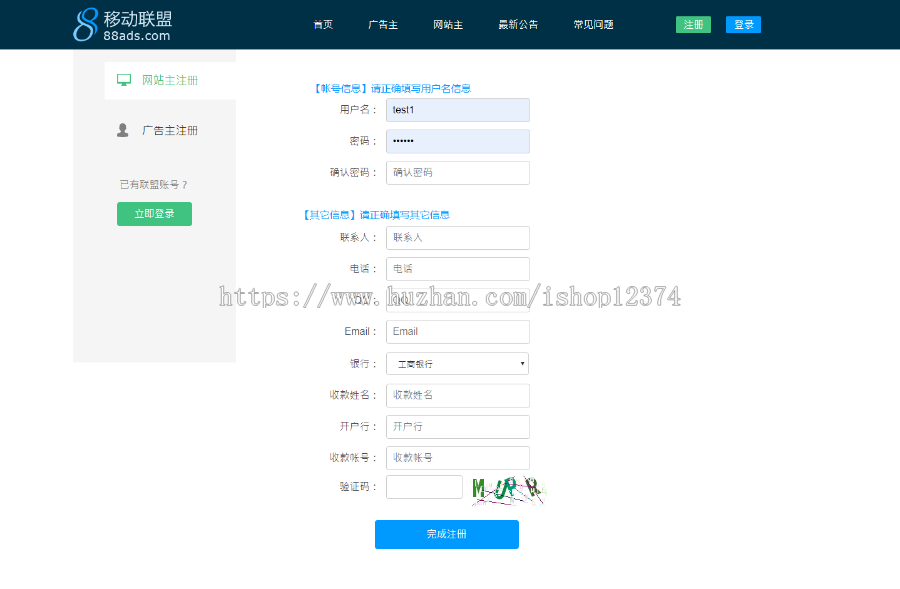Select the 联系人 contact input field
This screenshot has width=900, height=589.
457,238
